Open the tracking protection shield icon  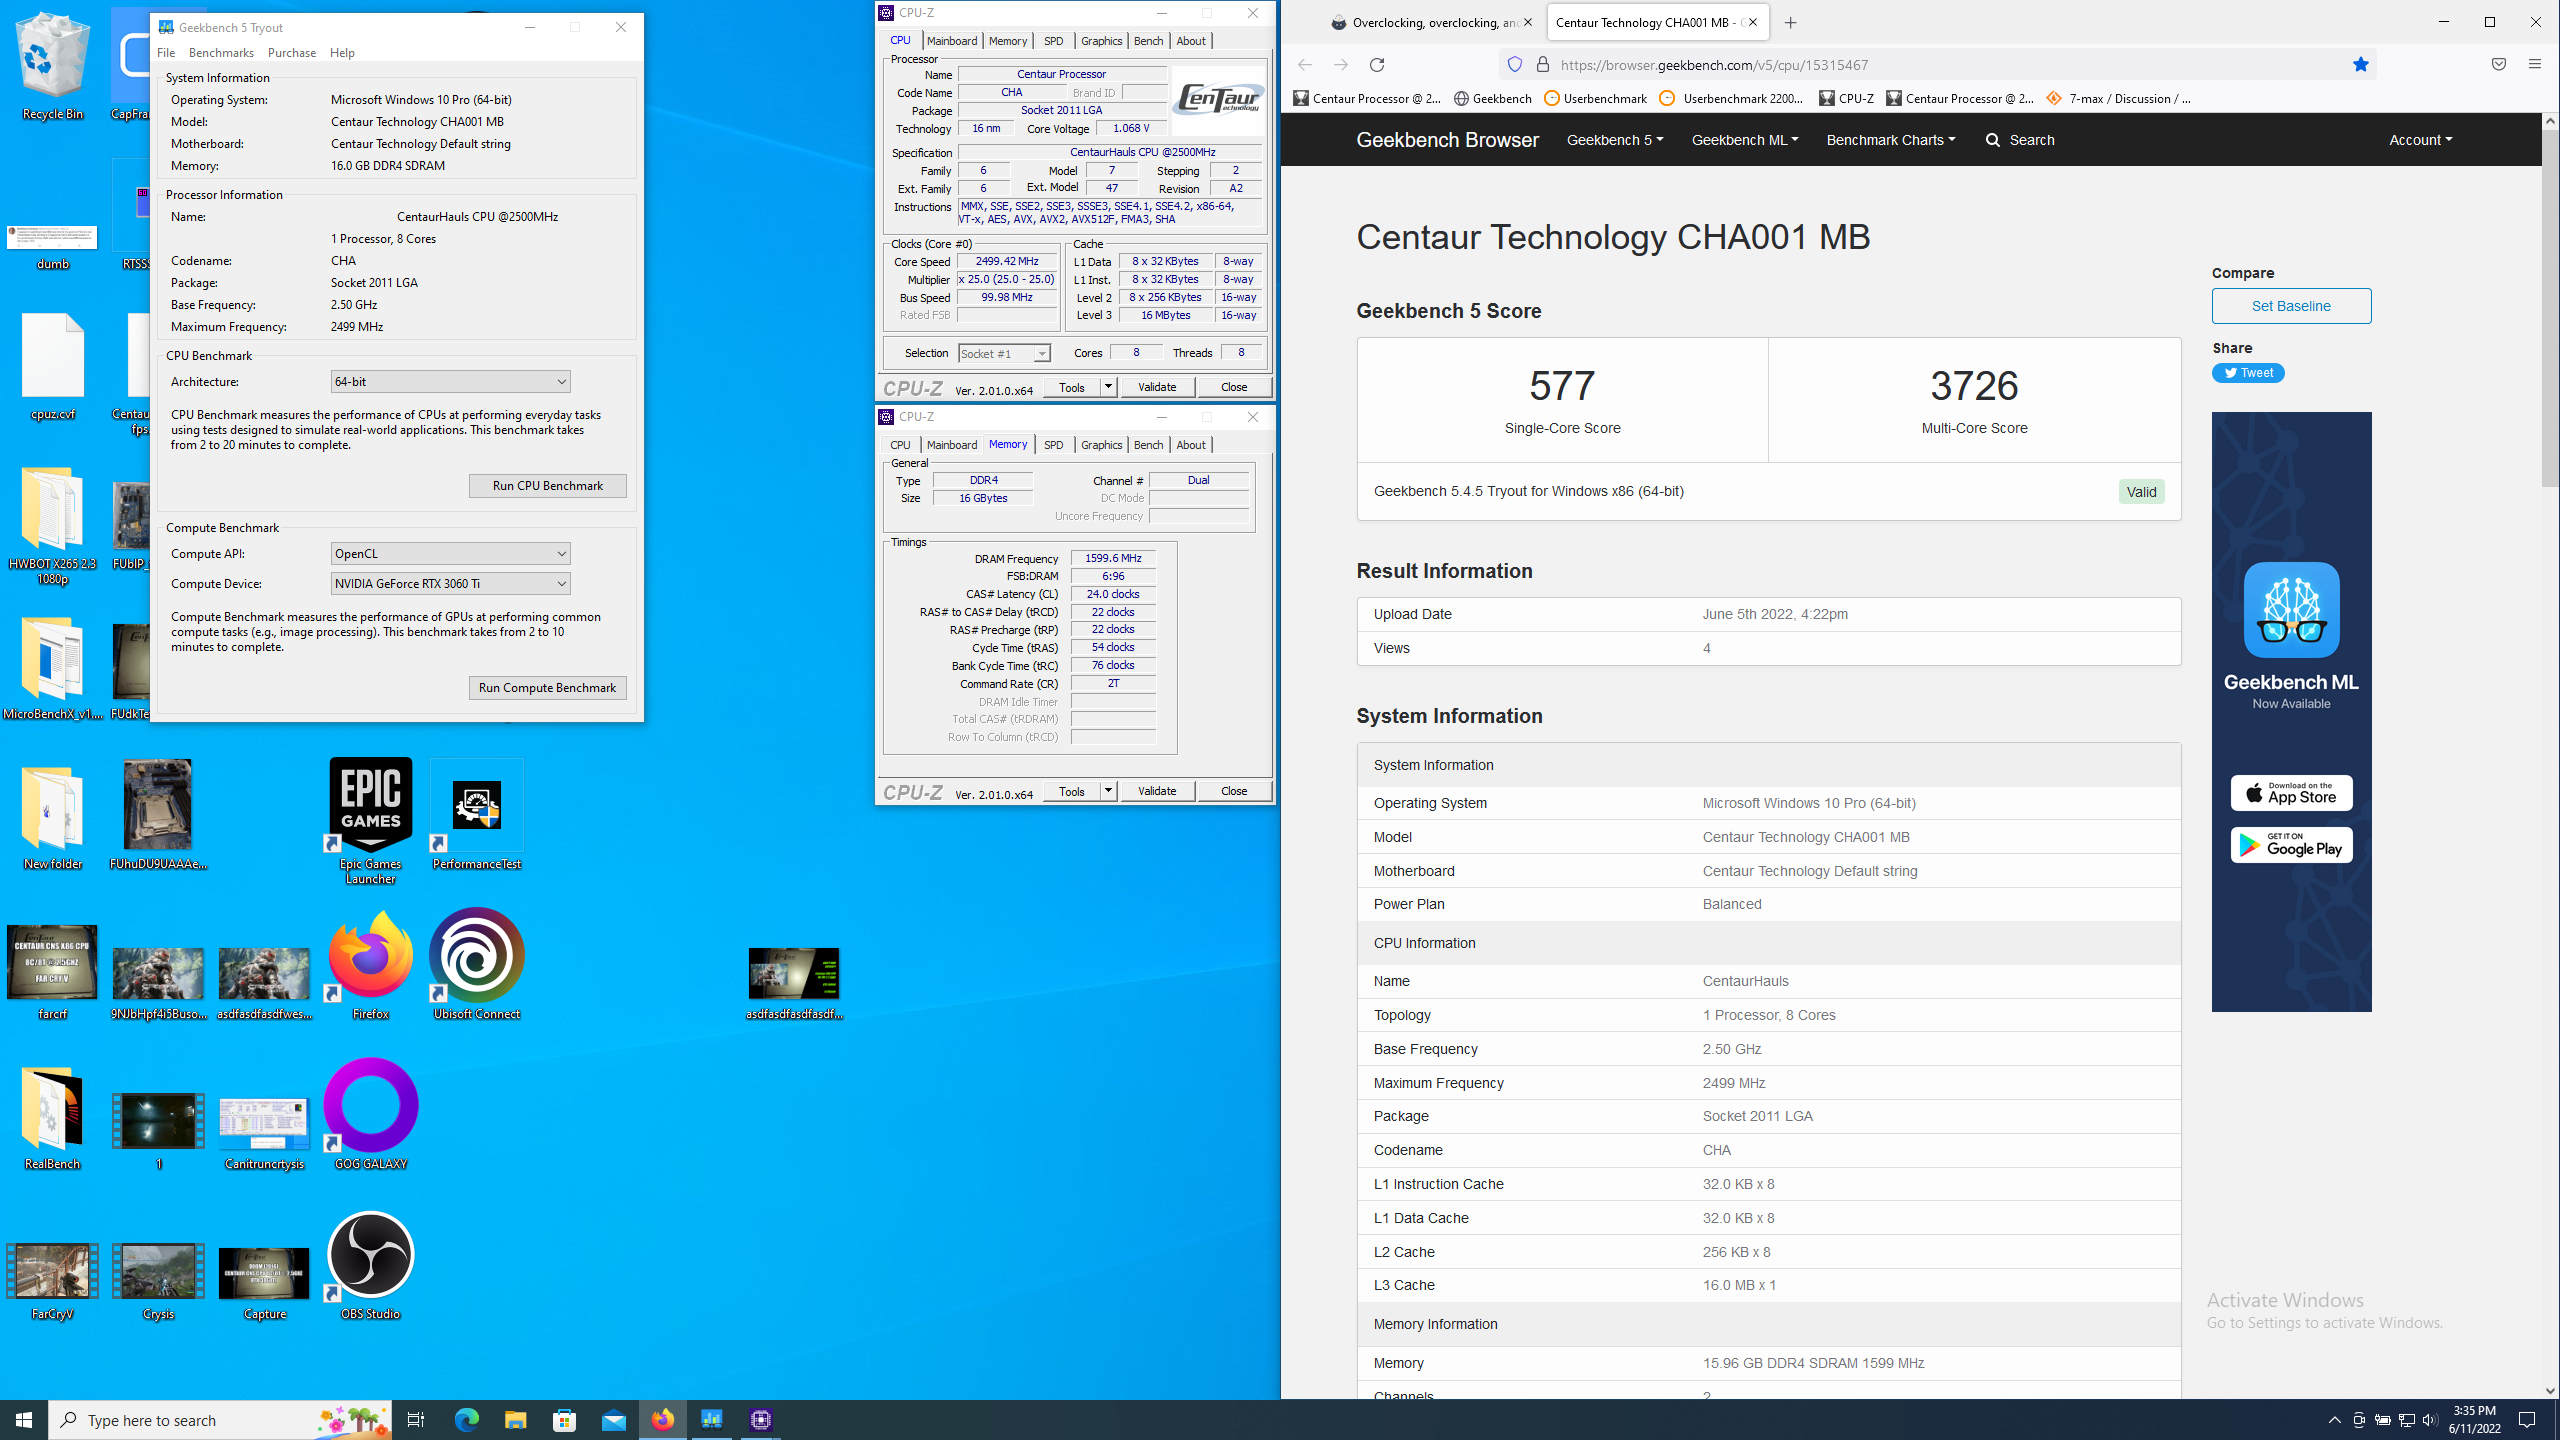pyautogui.click(x=1515, y=65)
